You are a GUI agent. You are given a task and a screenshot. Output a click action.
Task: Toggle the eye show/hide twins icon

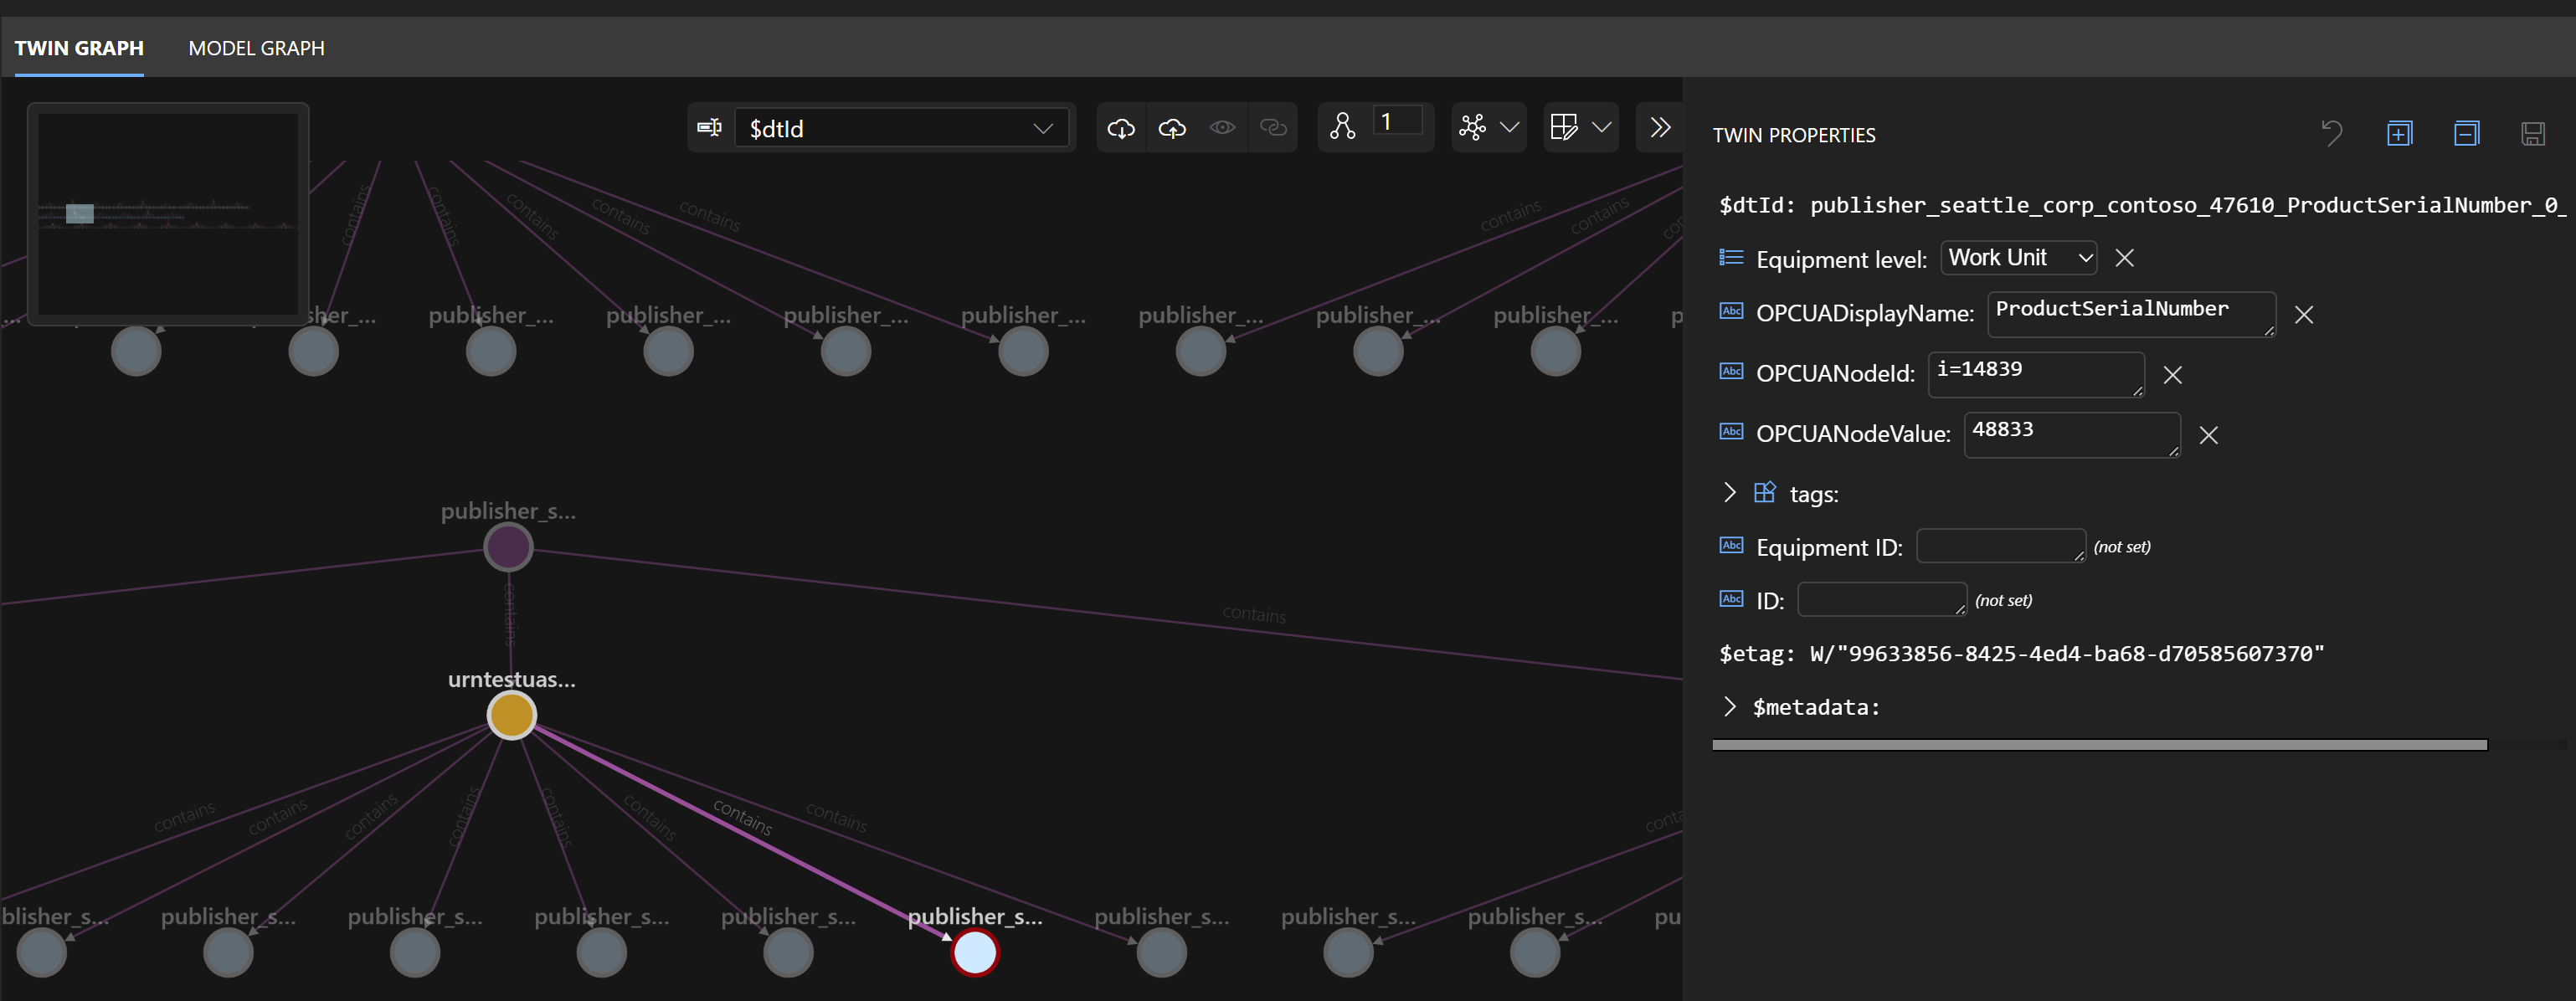point(1222,128)
